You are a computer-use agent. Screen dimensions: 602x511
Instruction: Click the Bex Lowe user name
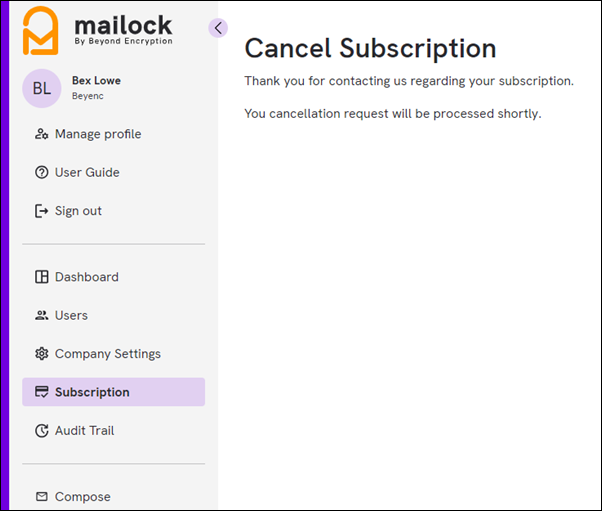click(x=96, y=81)
